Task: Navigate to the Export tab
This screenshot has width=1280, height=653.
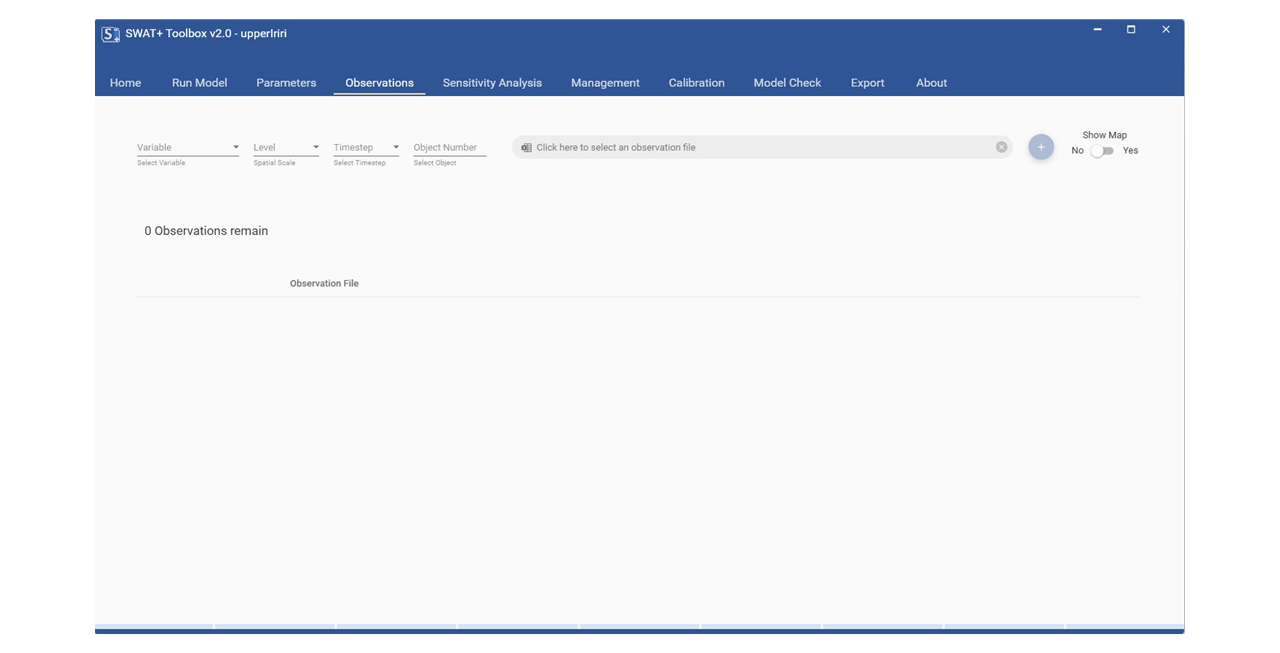Action: (867, 83)
